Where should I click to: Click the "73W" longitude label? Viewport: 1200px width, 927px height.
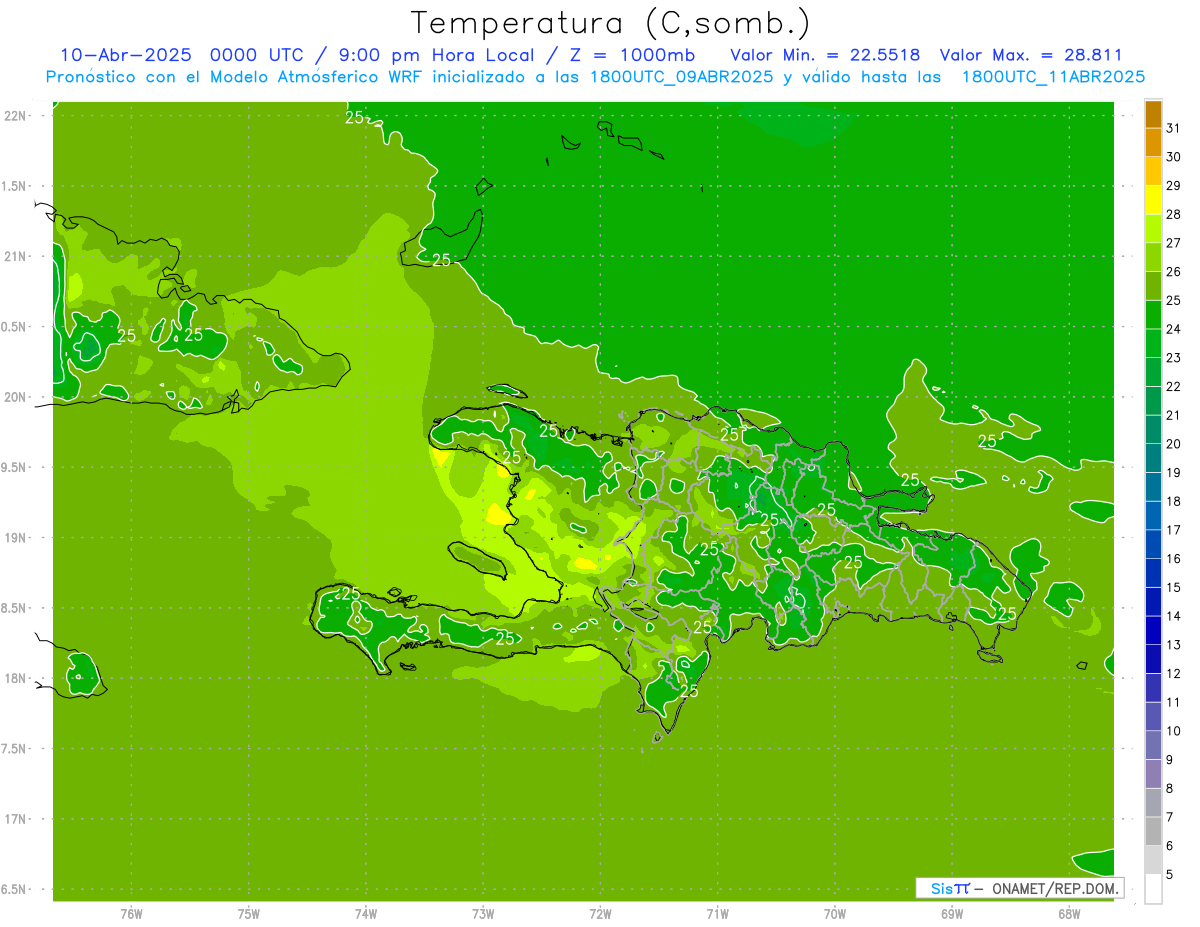[x=483, y=913]
